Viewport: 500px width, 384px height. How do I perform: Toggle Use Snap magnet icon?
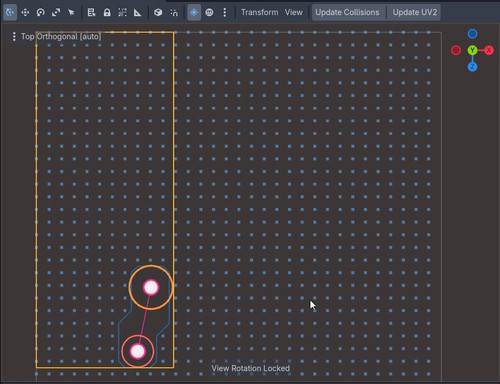click(174, 12)
